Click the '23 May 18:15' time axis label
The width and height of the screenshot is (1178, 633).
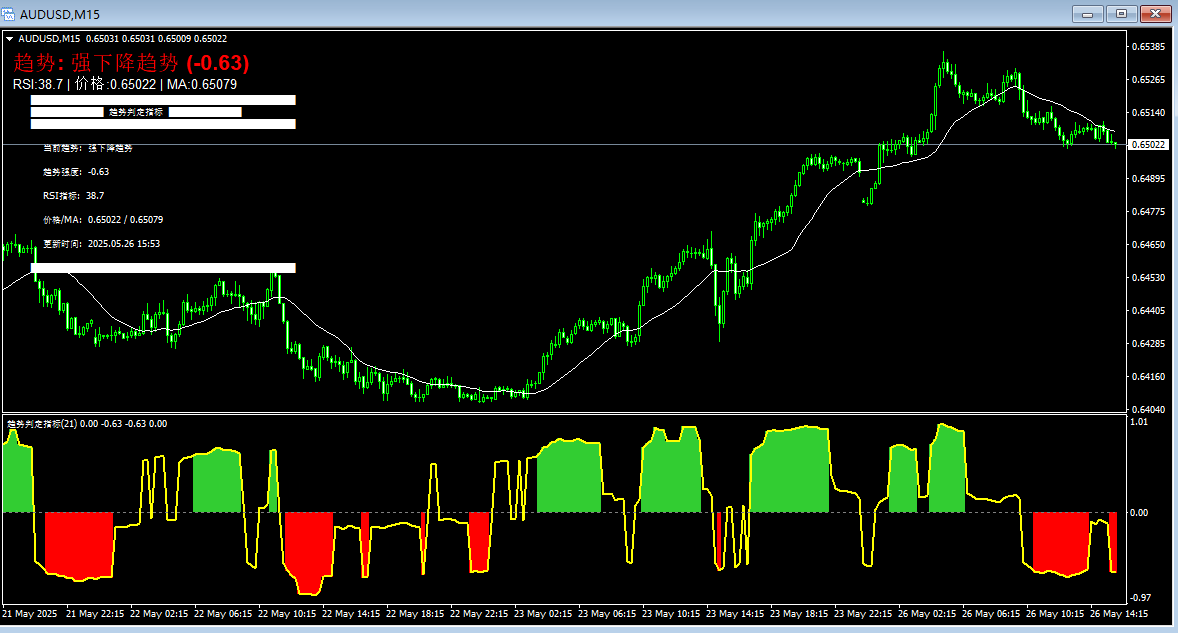tap(799, 613)
